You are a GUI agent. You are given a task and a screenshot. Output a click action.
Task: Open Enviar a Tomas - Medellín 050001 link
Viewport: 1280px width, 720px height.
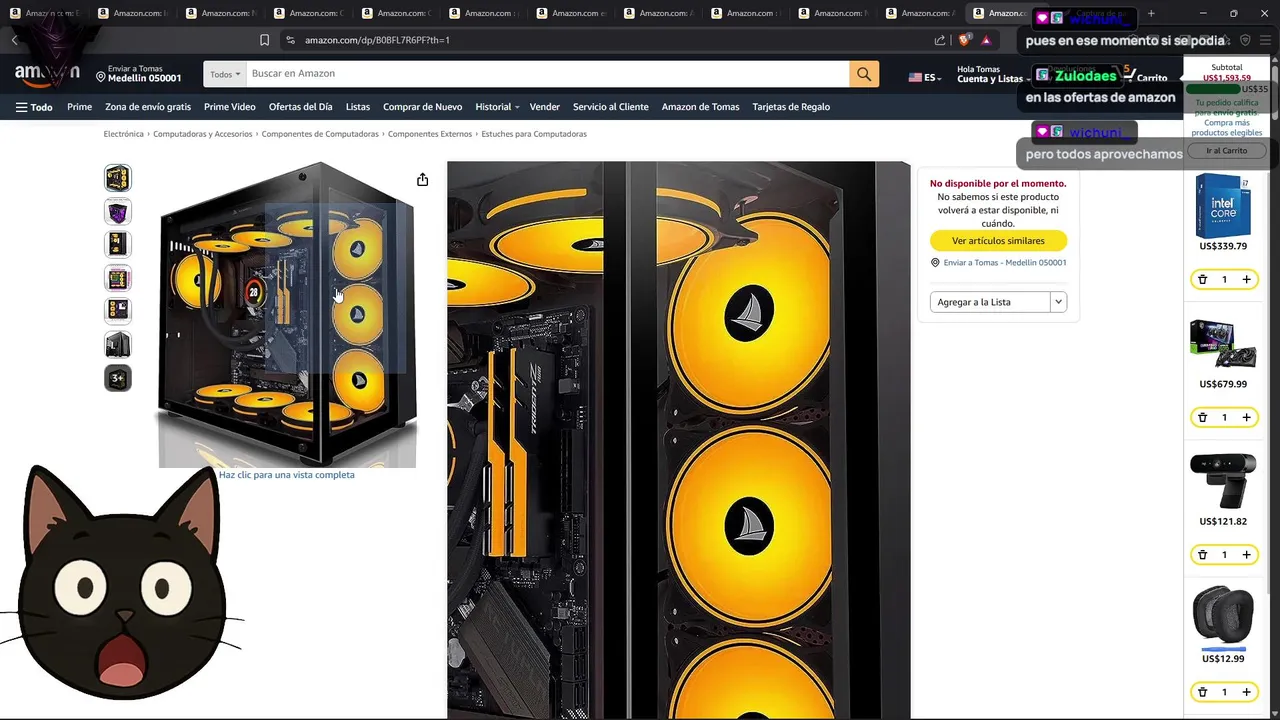(x=1004, y=263)
